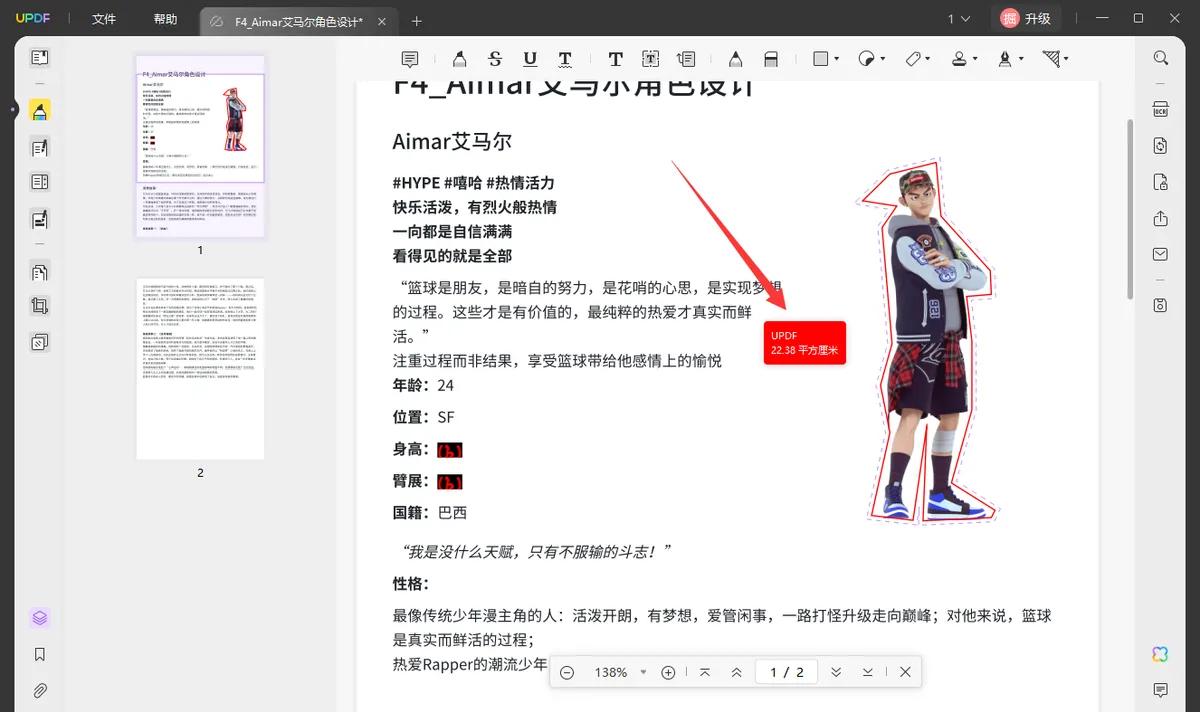This screenshot has width=1200, height=712.
Task: Open Protect PDF with password icon
Action: click(1161, 182)
